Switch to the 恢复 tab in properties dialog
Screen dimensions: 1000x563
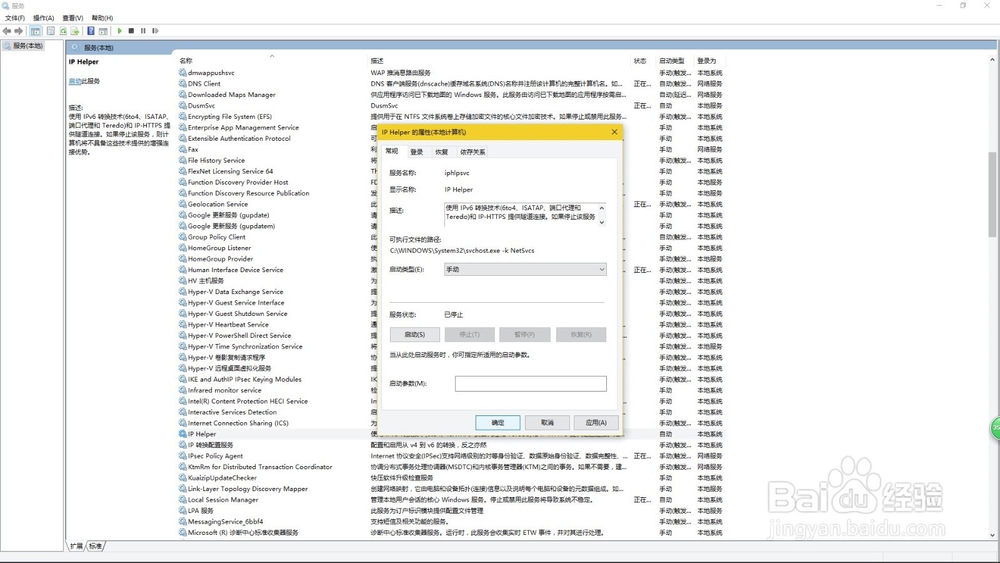tap(441, 152)
